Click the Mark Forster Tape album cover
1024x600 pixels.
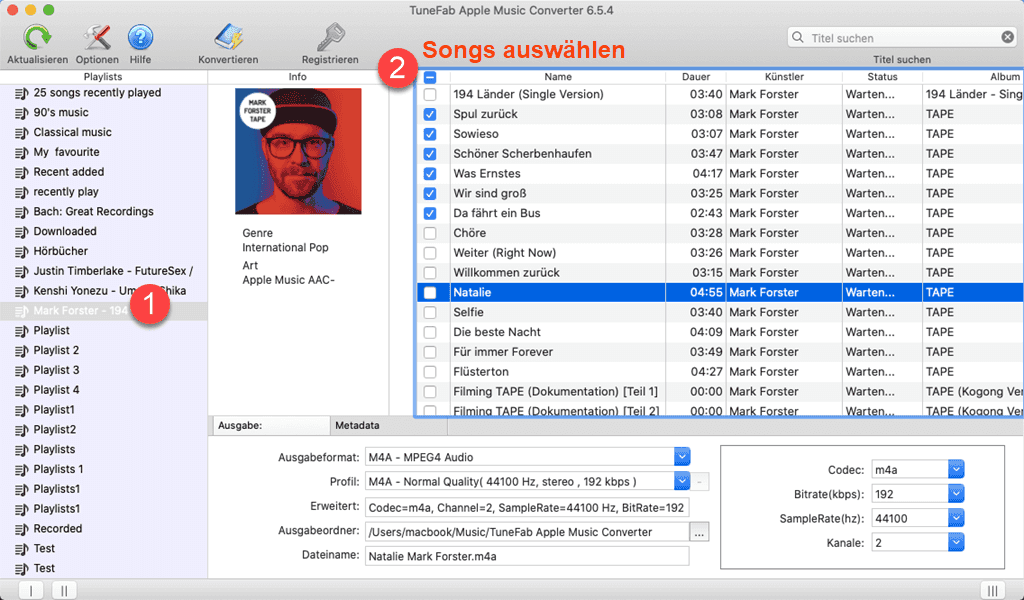pos(284,151)
